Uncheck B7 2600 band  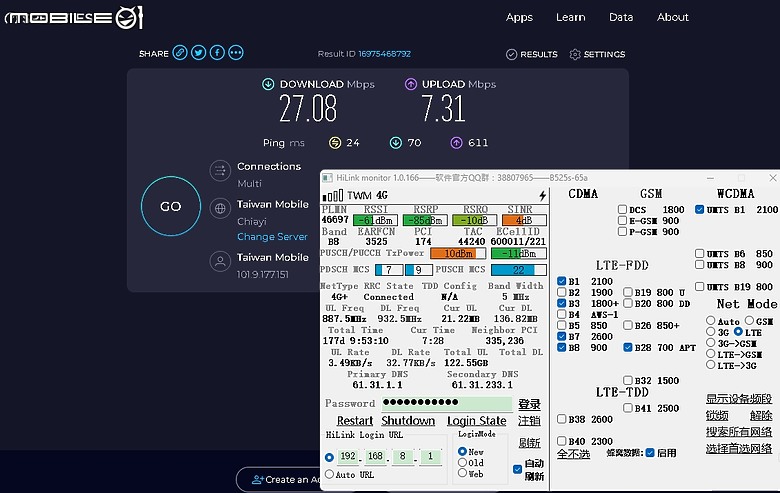point(562,336)
